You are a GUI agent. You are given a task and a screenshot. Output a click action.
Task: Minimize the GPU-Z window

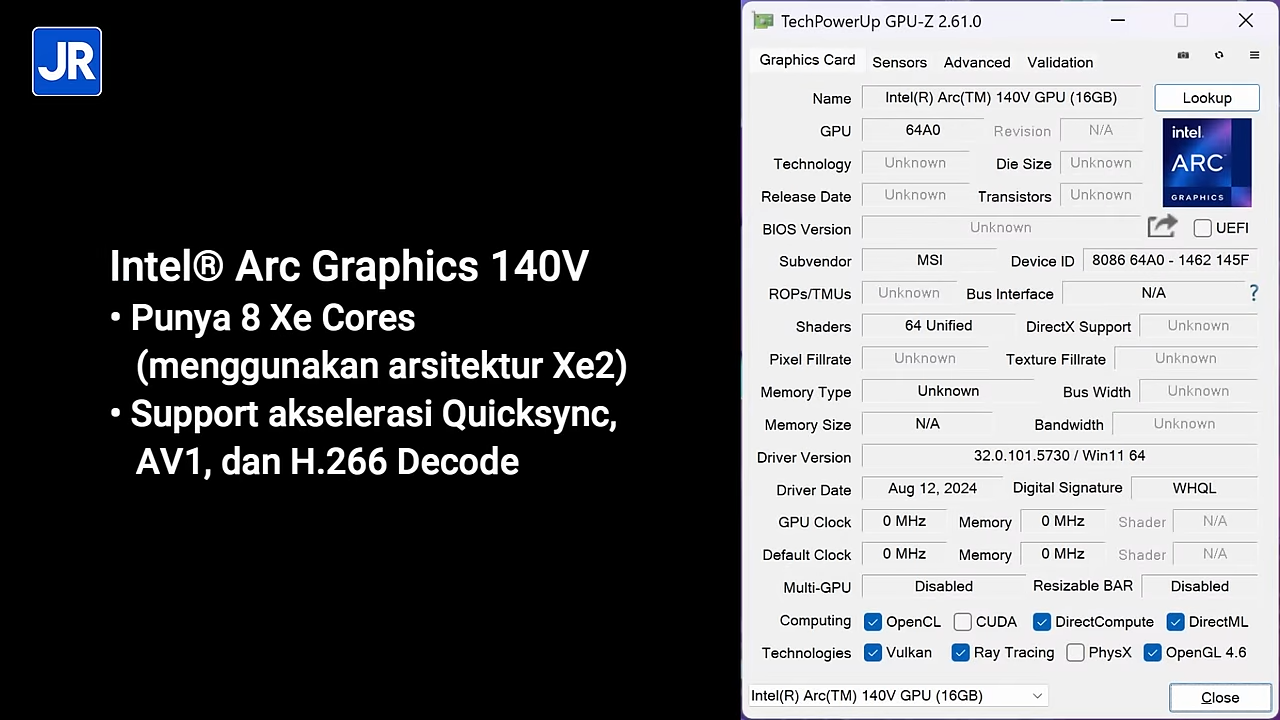pyautogui.click(x=1118, y=21)
